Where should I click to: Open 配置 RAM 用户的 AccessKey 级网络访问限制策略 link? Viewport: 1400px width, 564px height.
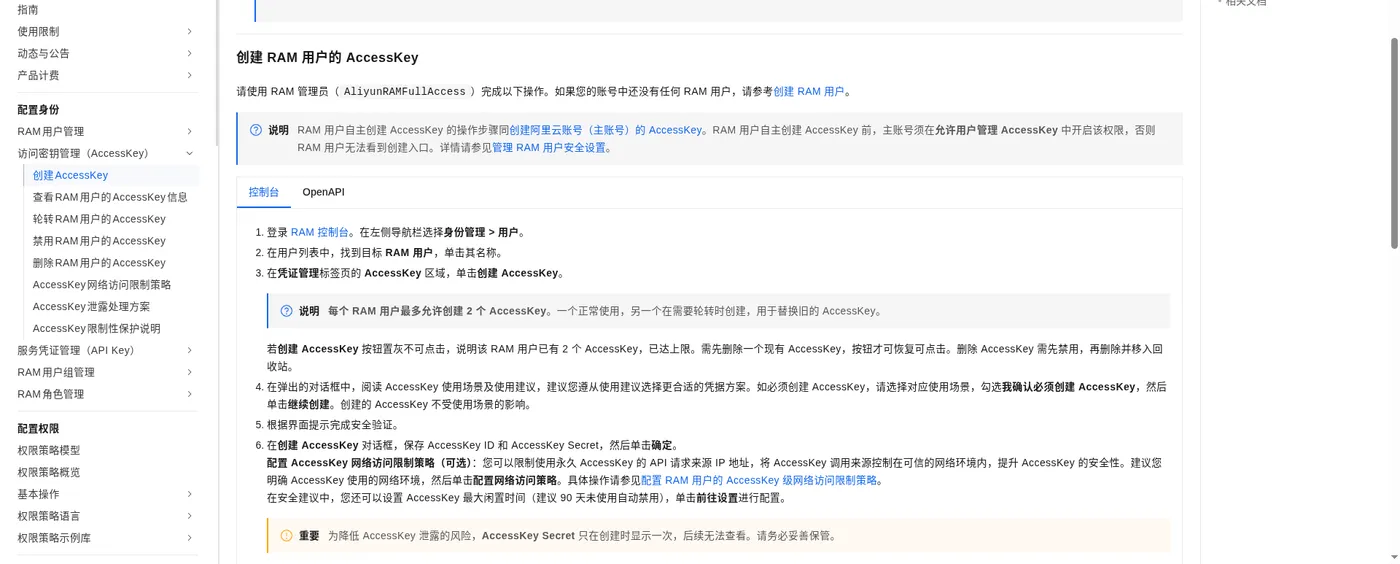(x=759, y=481)
